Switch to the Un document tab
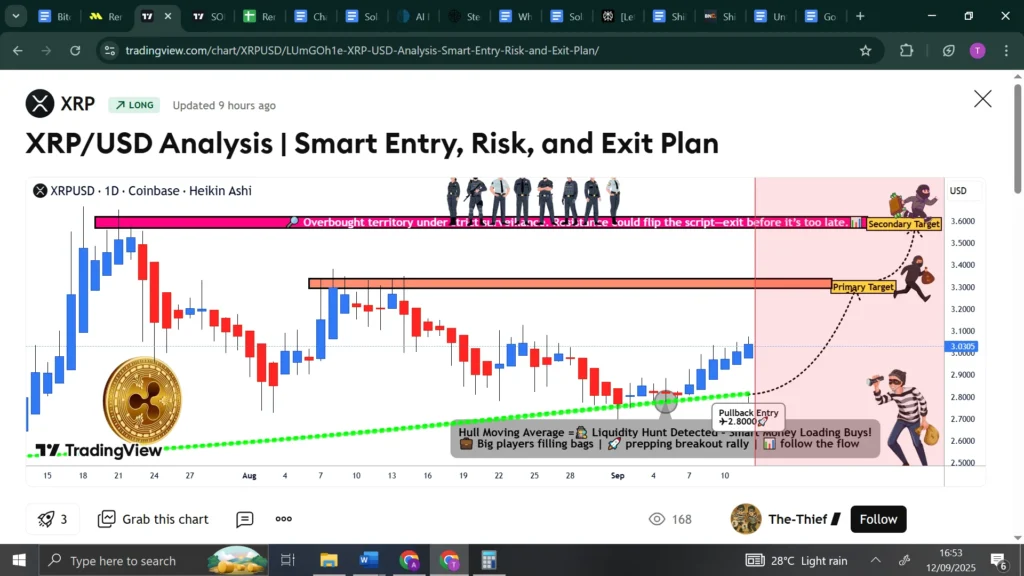Viewport: 1024px width, 576px height. tap(771, 16)
